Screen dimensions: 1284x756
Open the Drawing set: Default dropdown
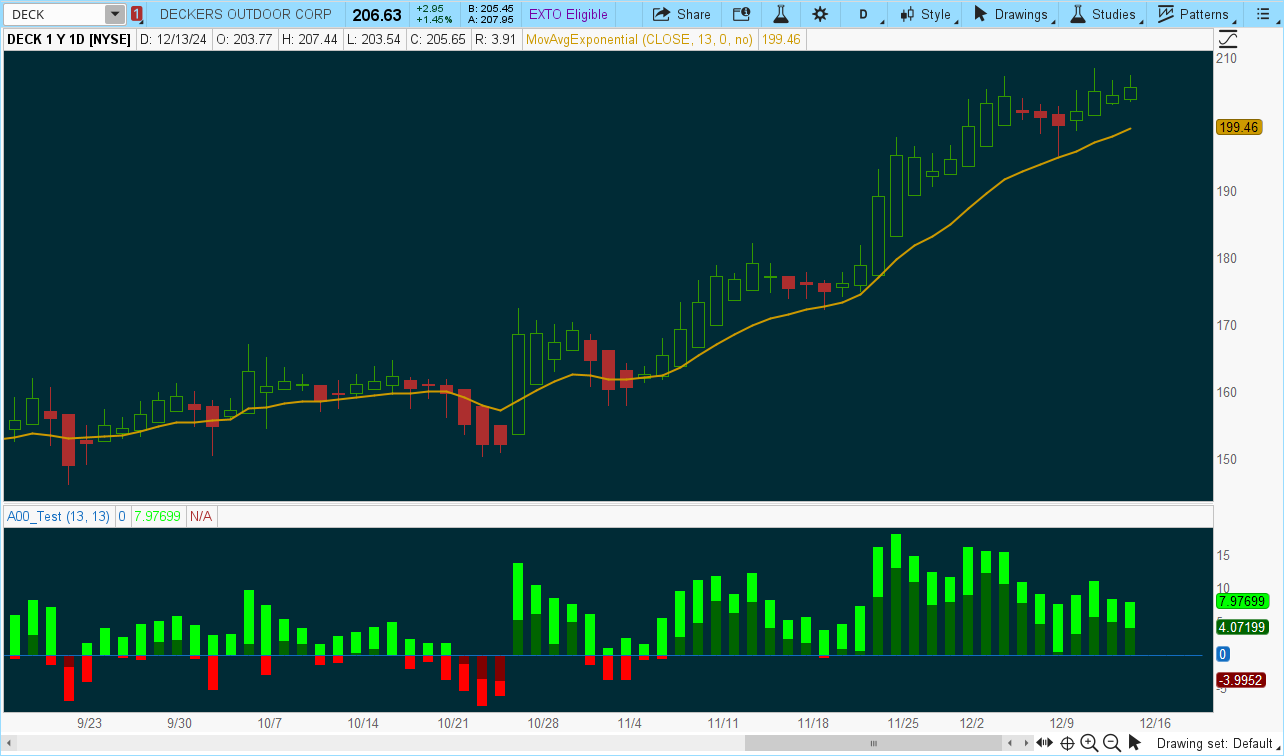(x=1219, y=743)
